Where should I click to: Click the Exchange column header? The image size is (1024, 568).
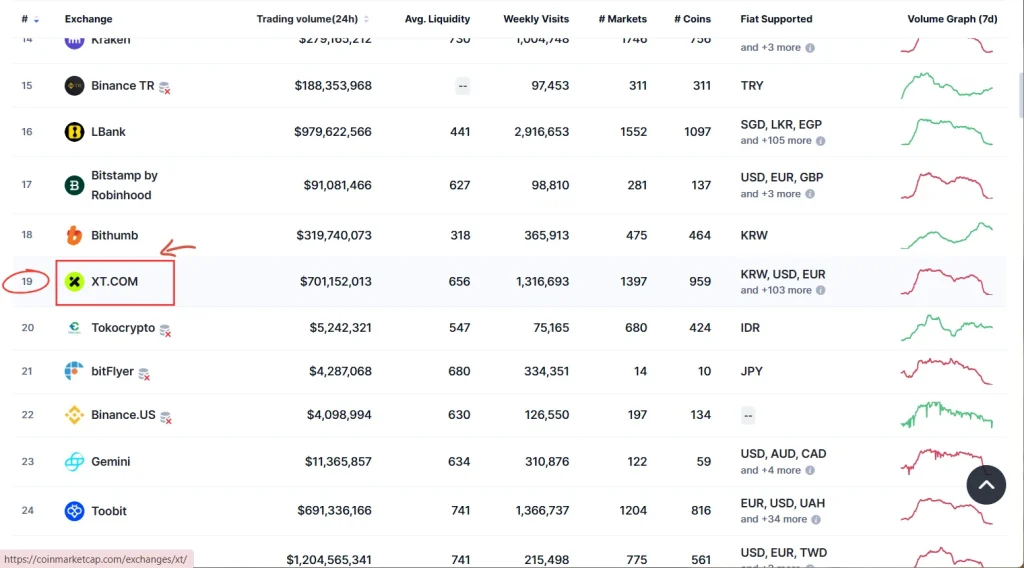point(88,19)
